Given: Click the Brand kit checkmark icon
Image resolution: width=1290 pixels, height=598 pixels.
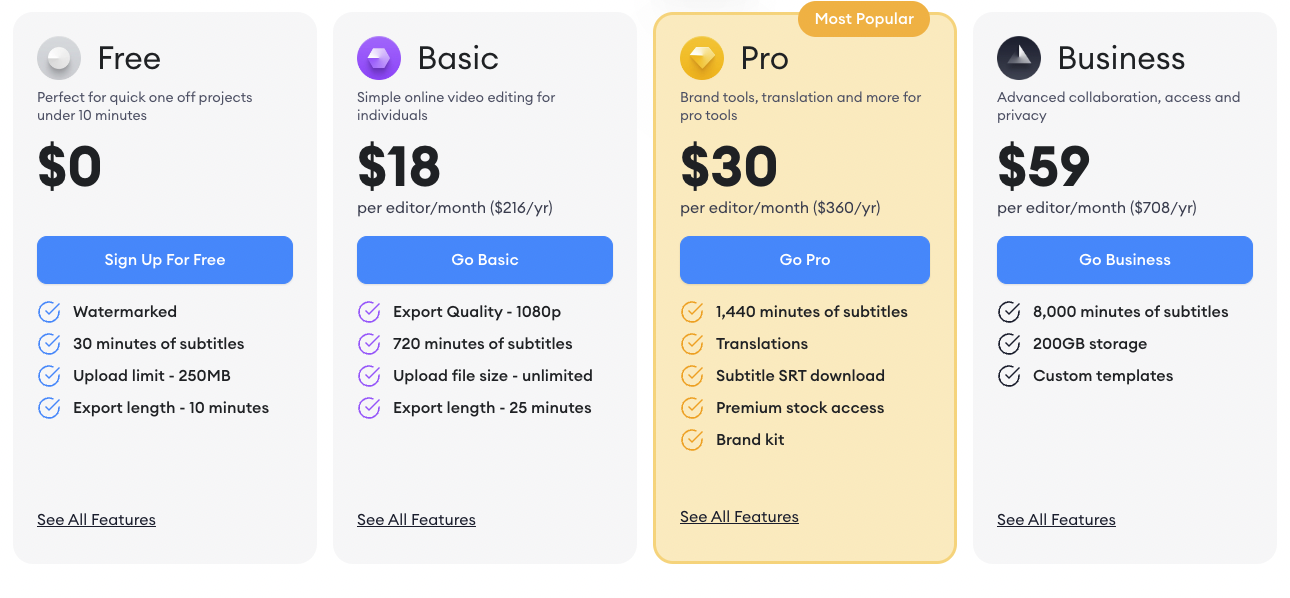Looking at the screenshot, I should pyautogui.click(x=692, y=440).
